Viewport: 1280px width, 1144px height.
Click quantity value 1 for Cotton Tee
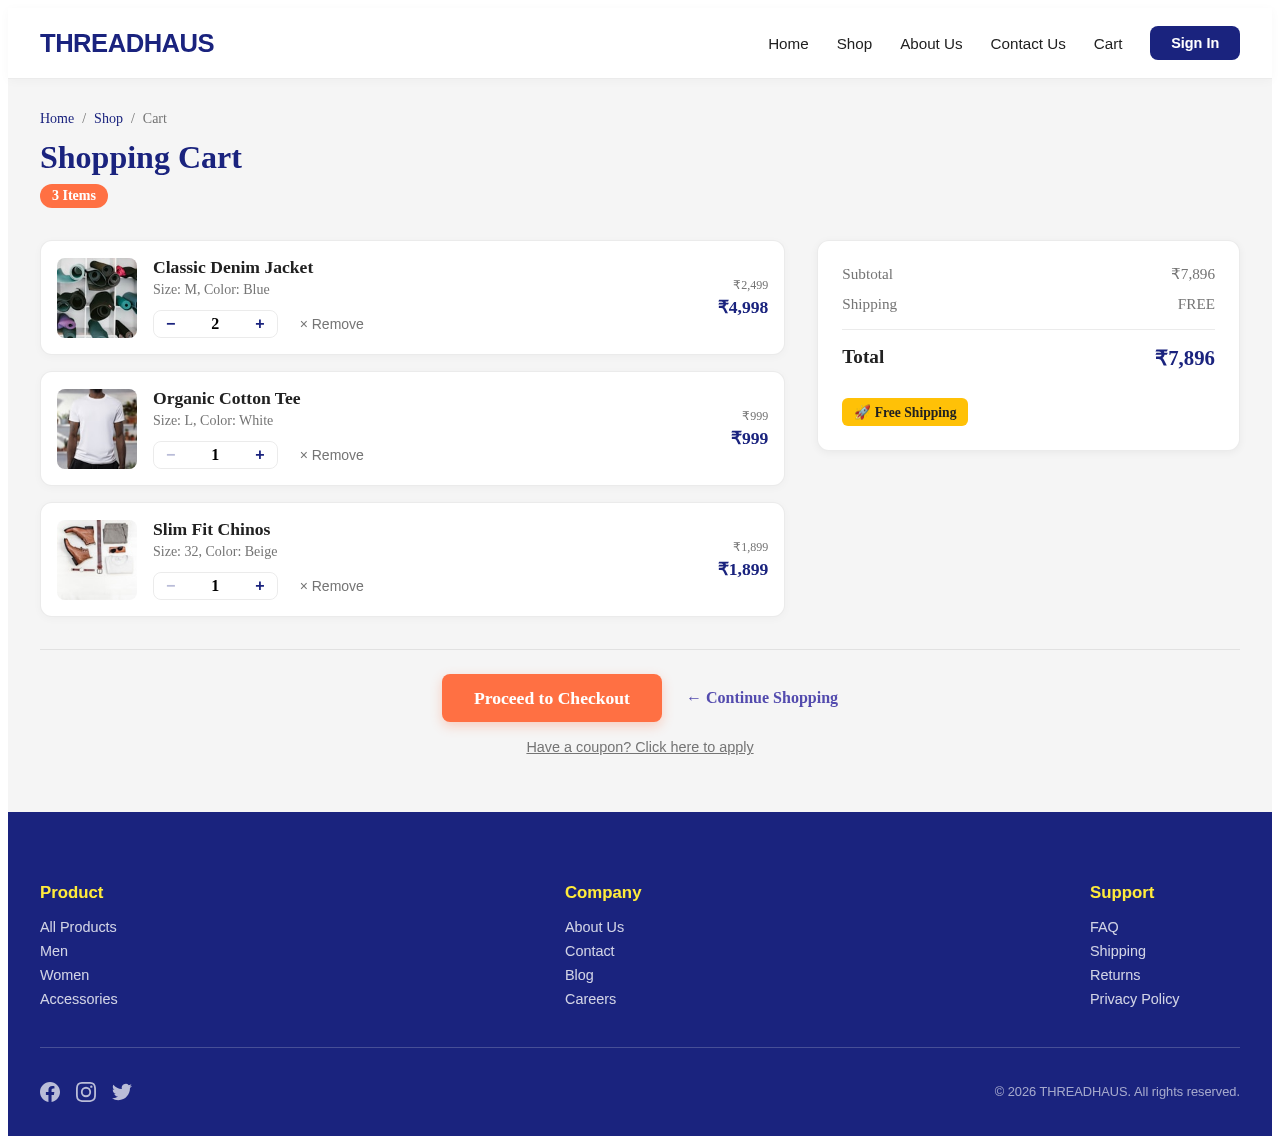(x=215, y=455)
